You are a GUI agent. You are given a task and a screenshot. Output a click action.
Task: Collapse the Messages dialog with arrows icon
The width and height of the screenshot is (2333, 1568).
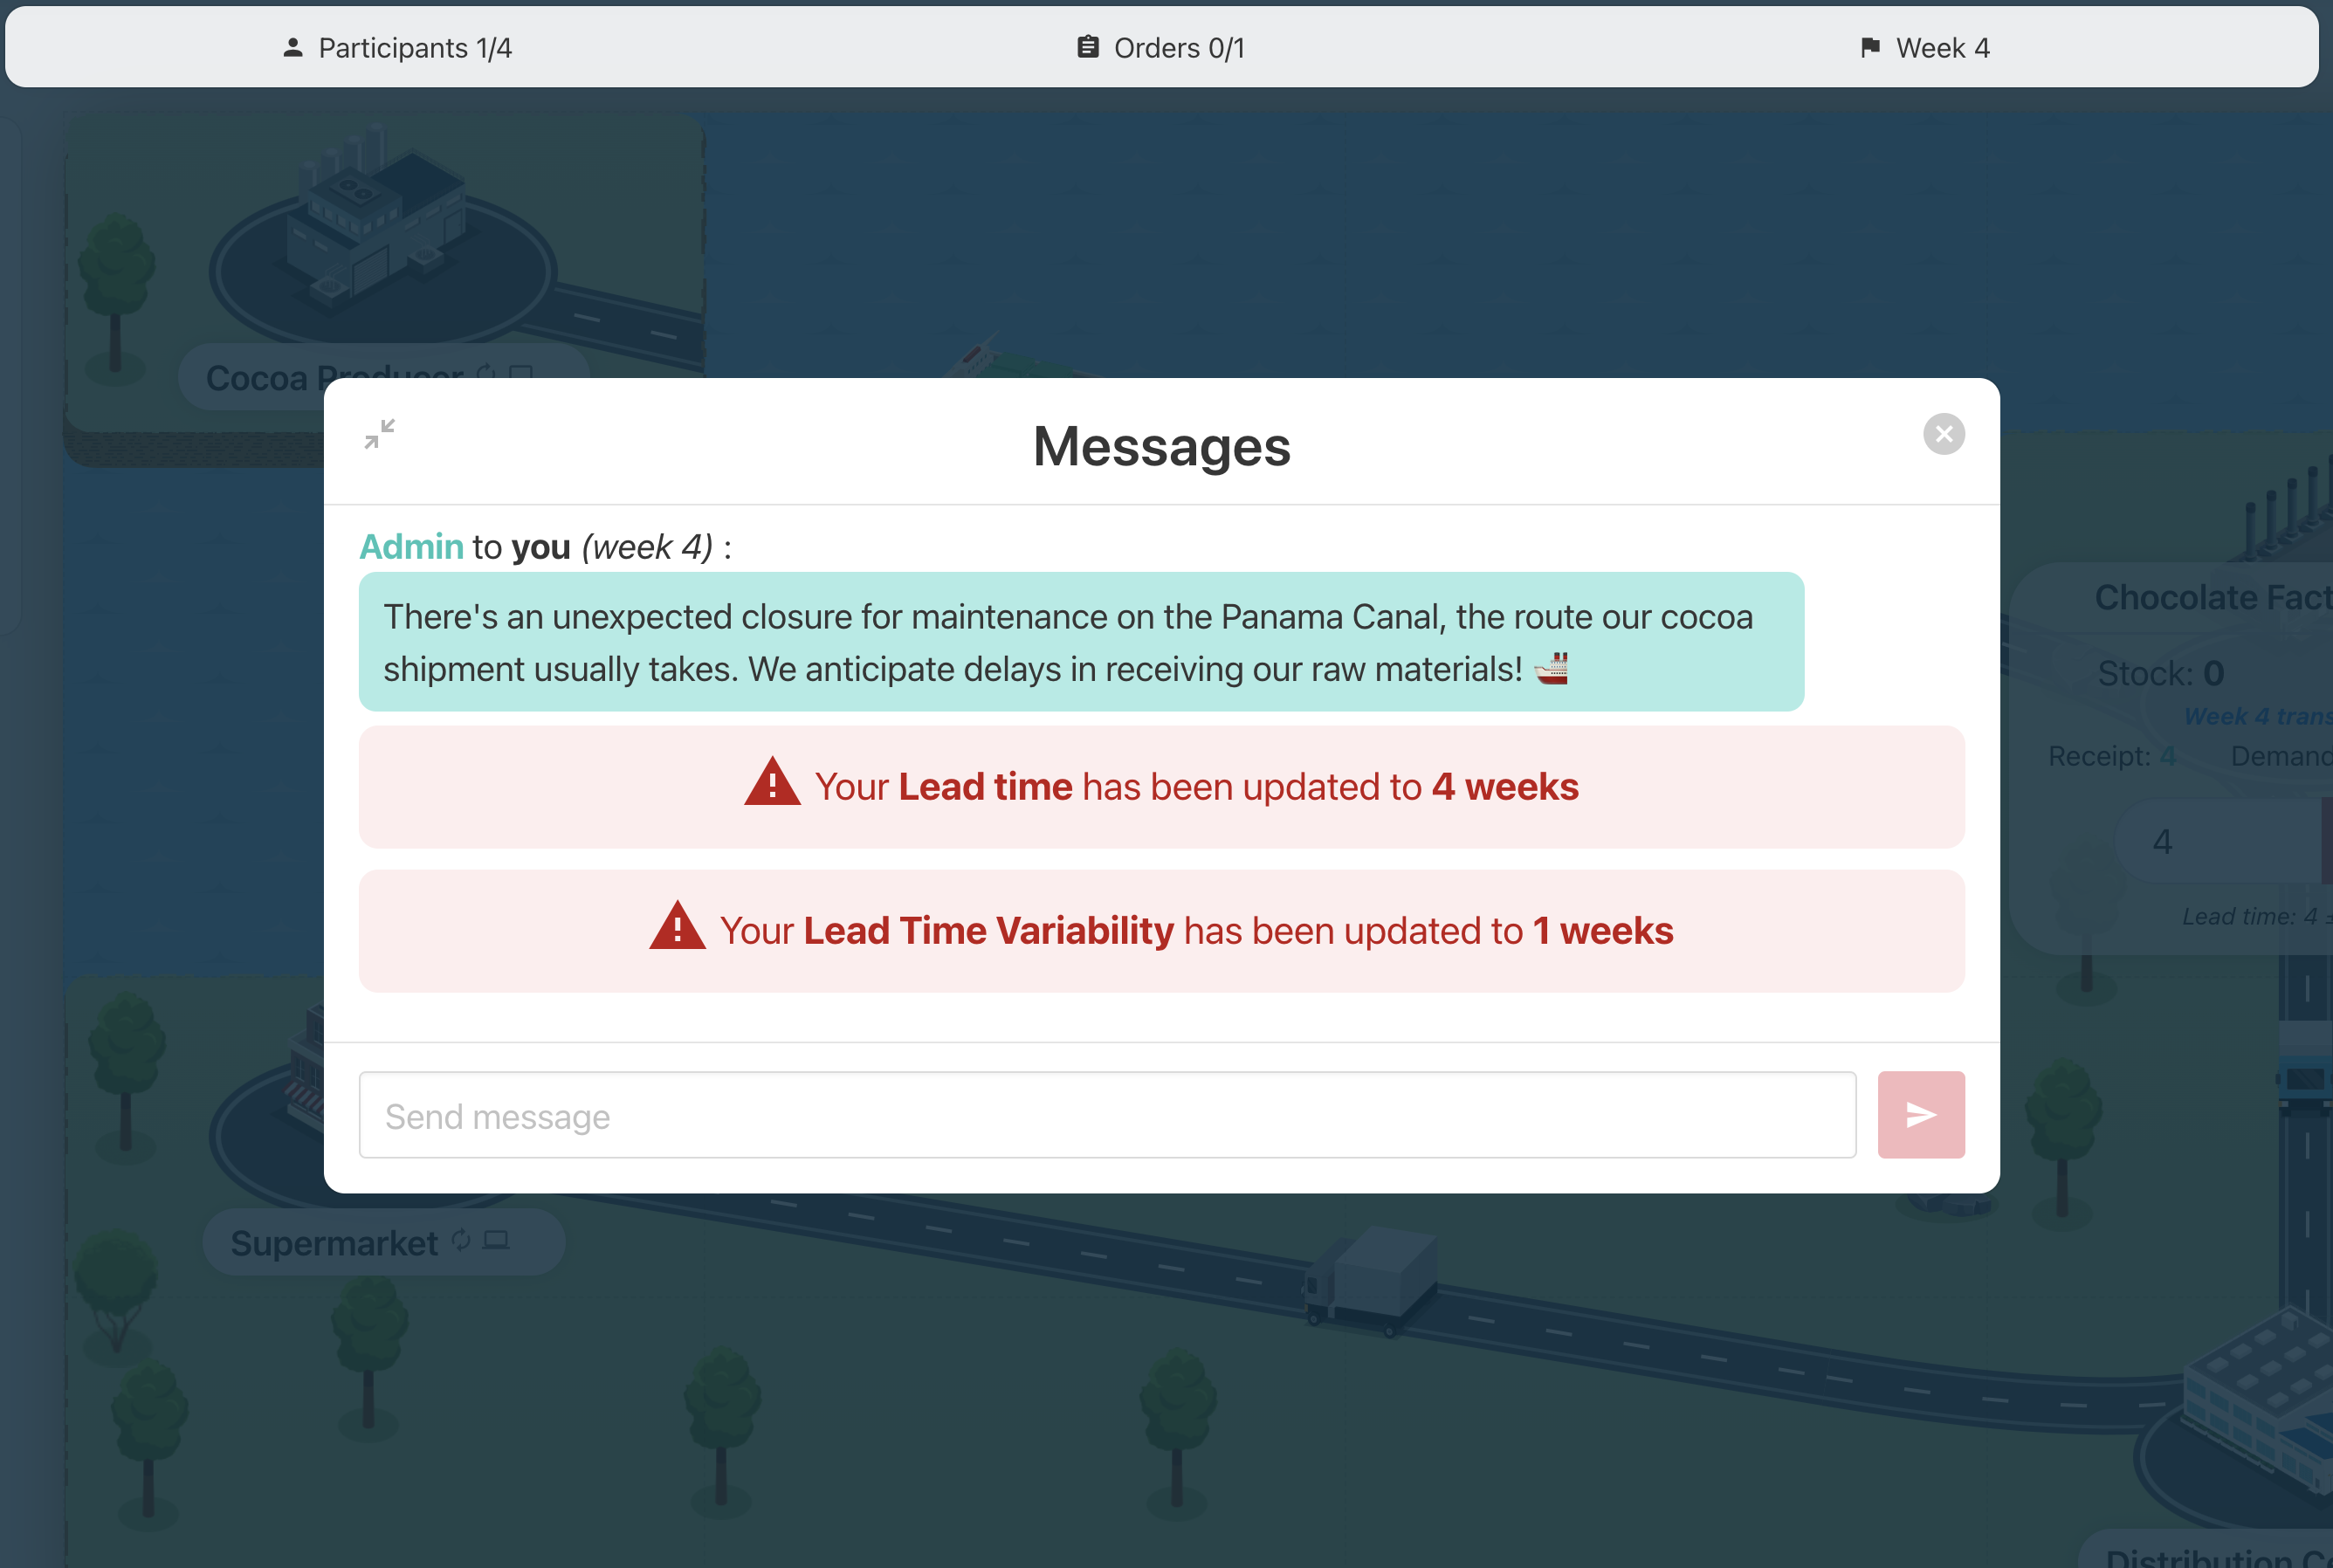(x=379, y=434)
